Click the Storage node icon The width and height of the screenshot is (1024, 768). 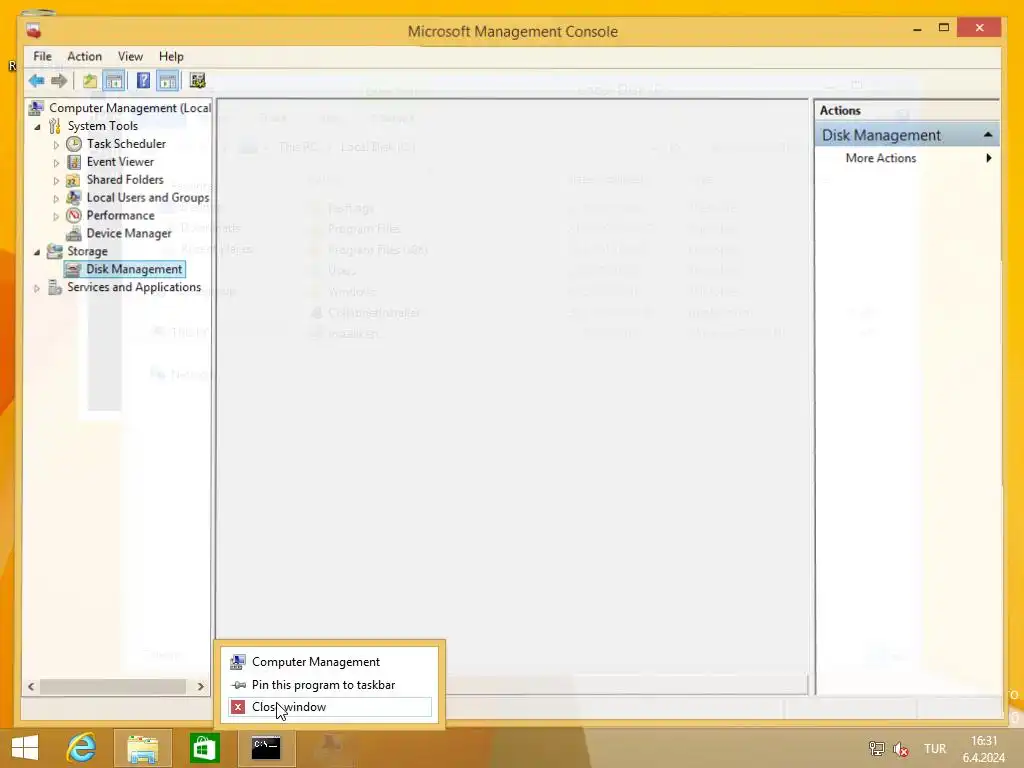click(x=55, y=251)
